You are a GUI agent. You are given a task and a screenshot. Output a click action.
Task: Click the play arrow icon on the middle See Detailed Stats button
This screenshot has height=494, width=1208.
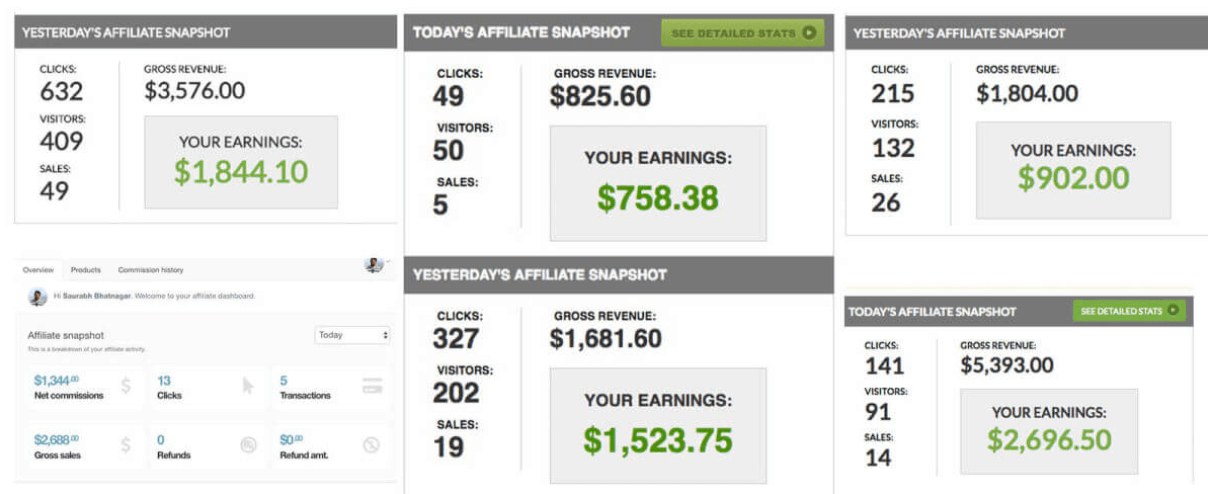coord(808,33)
